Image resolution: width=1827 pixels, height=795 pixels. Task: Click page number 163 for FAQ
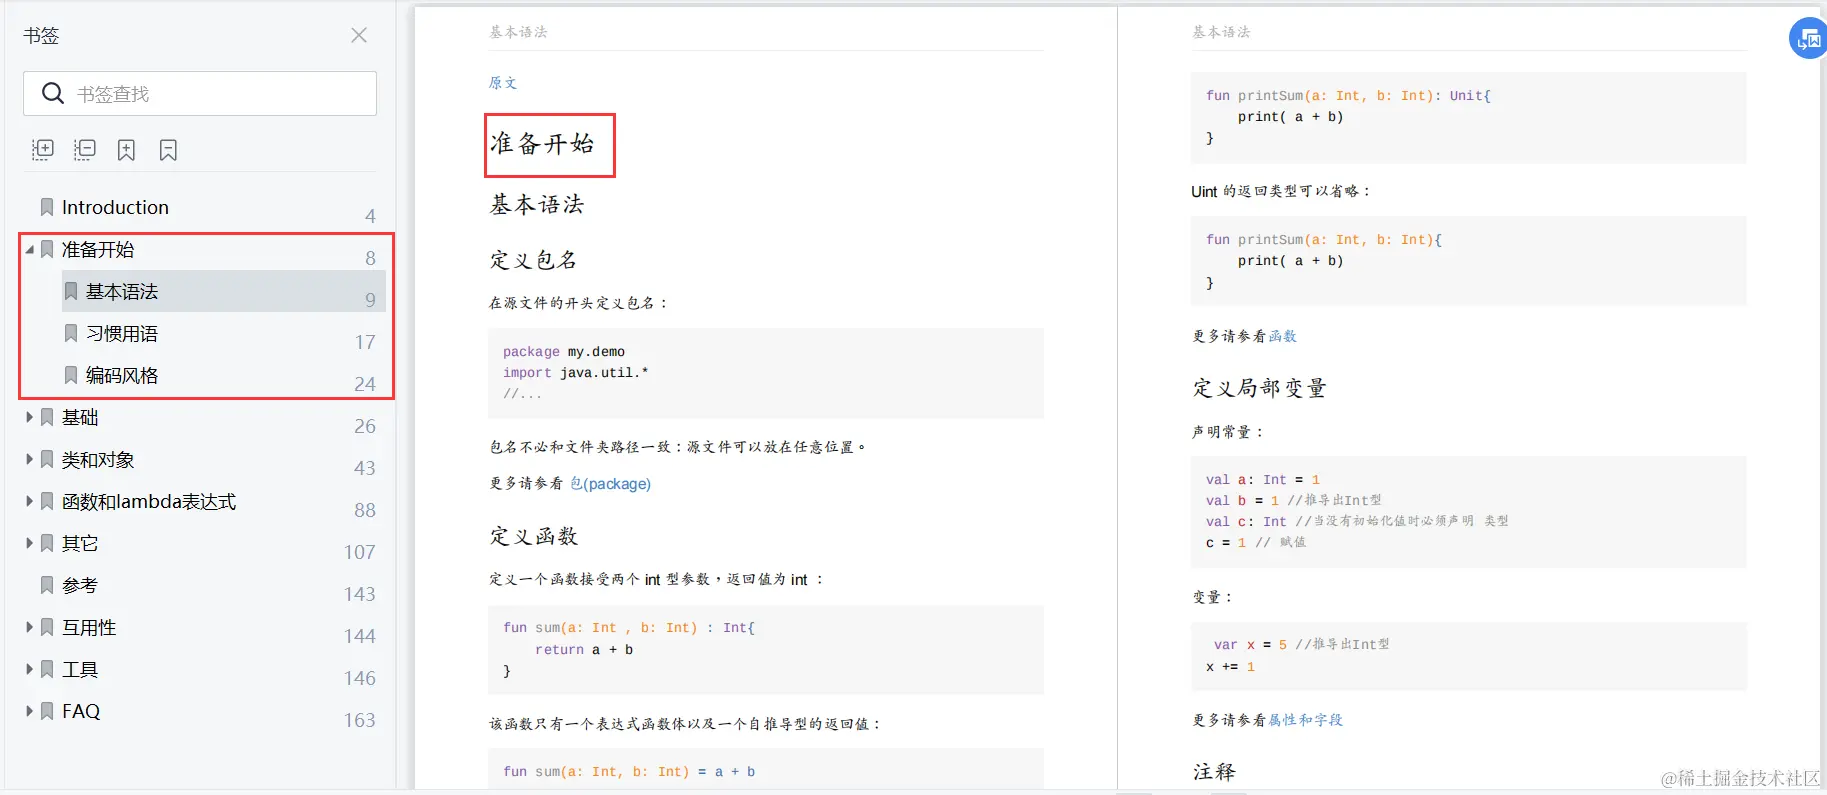point(360,720)
